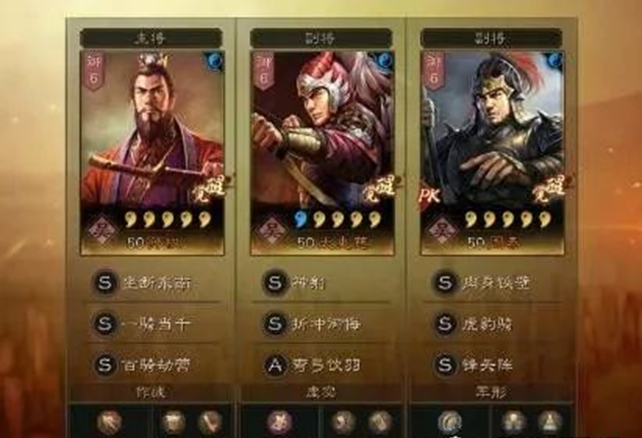Click the red PK badge on the armored general's card
Screen dimensions: 642x438
tap(430, 196)
